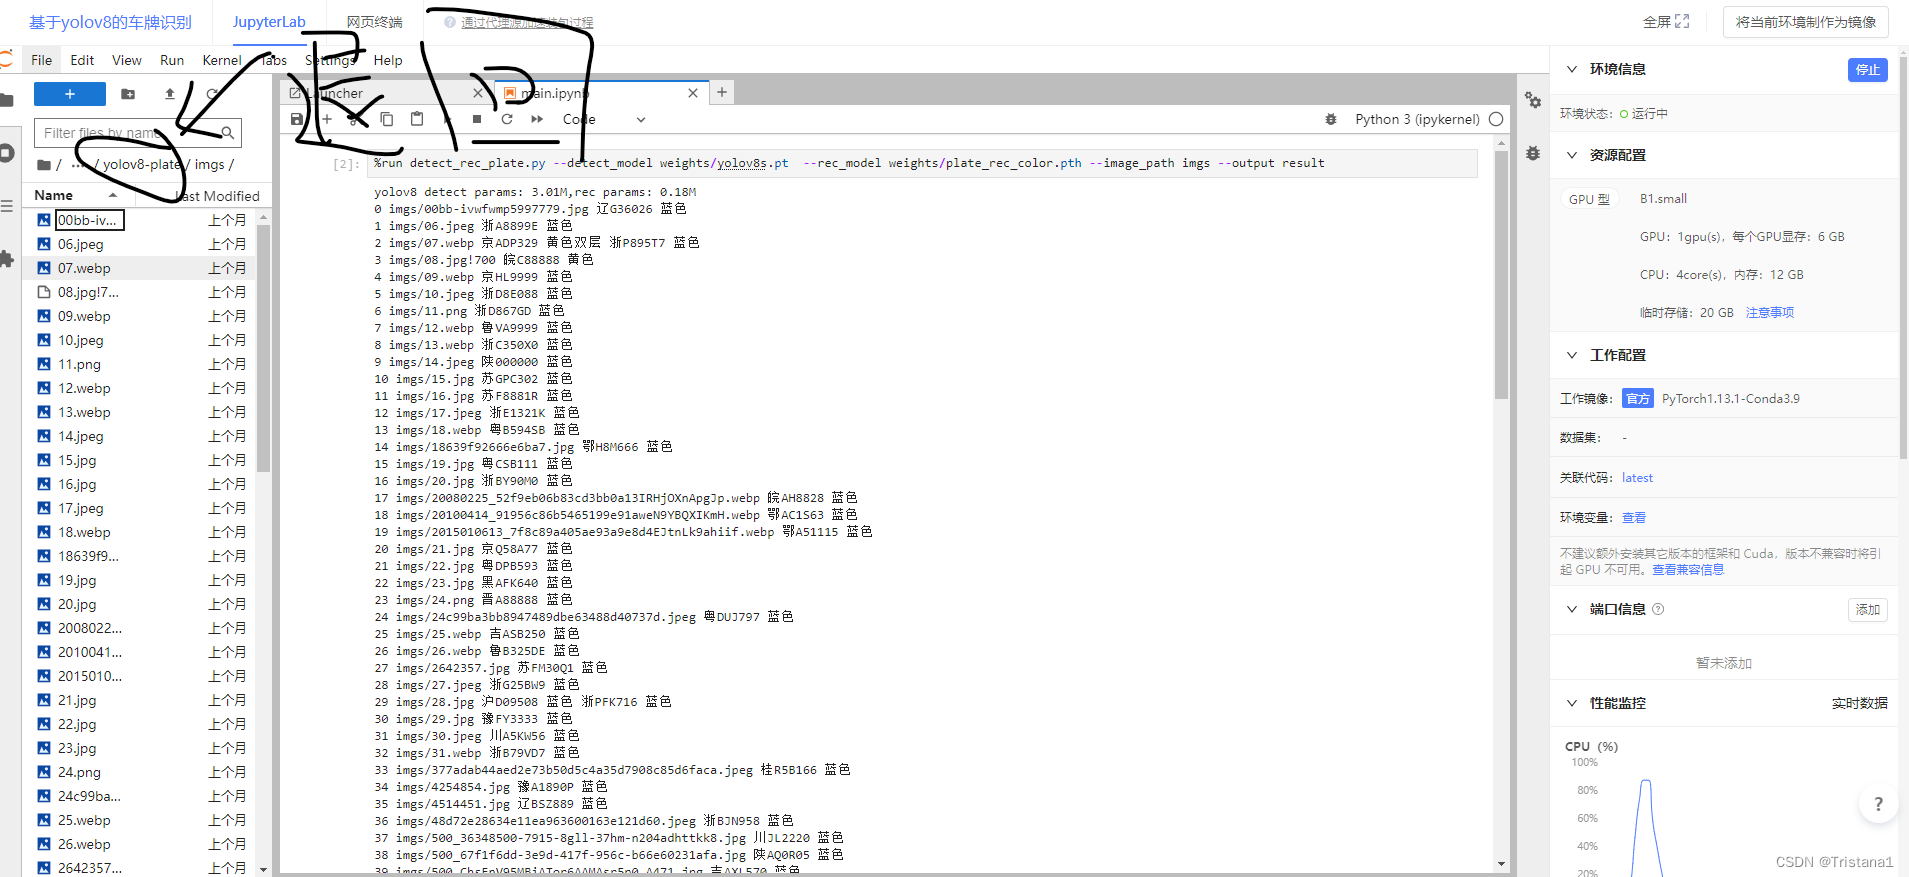Open the extension manager puzzle icon
1909x877 pixels.
pyautogui.click(x=7, y=259)
